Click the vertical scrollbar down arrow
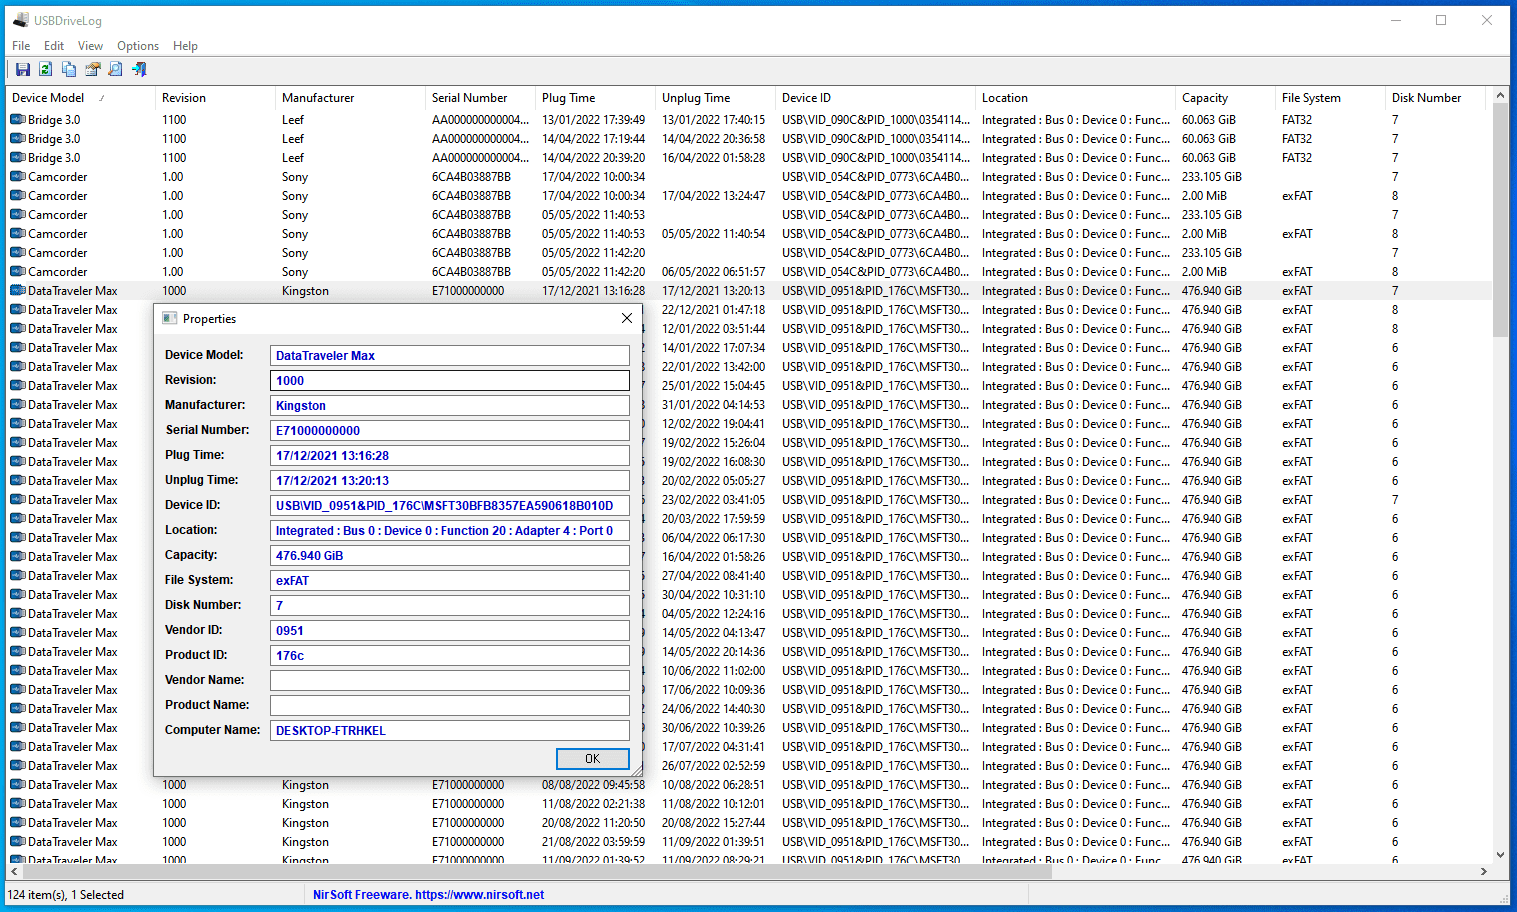Screen dimensions: 1517x912 coord(1500,855)
